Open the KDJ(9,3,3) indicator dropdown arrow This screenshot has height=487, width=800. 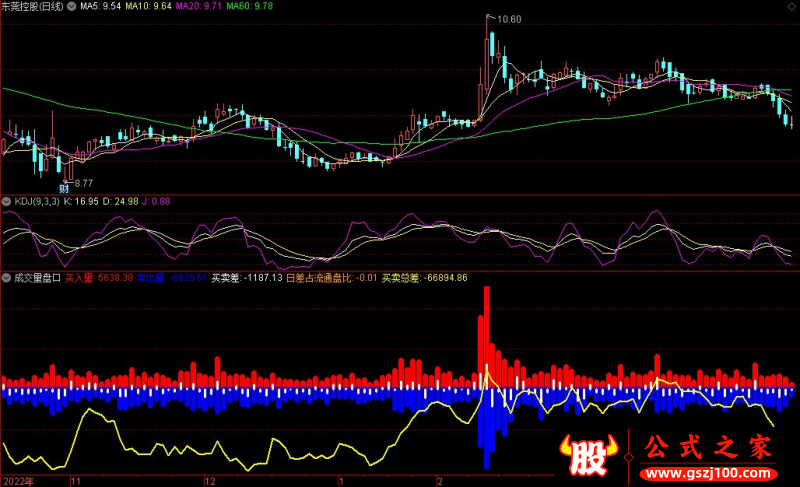[7, 202]
